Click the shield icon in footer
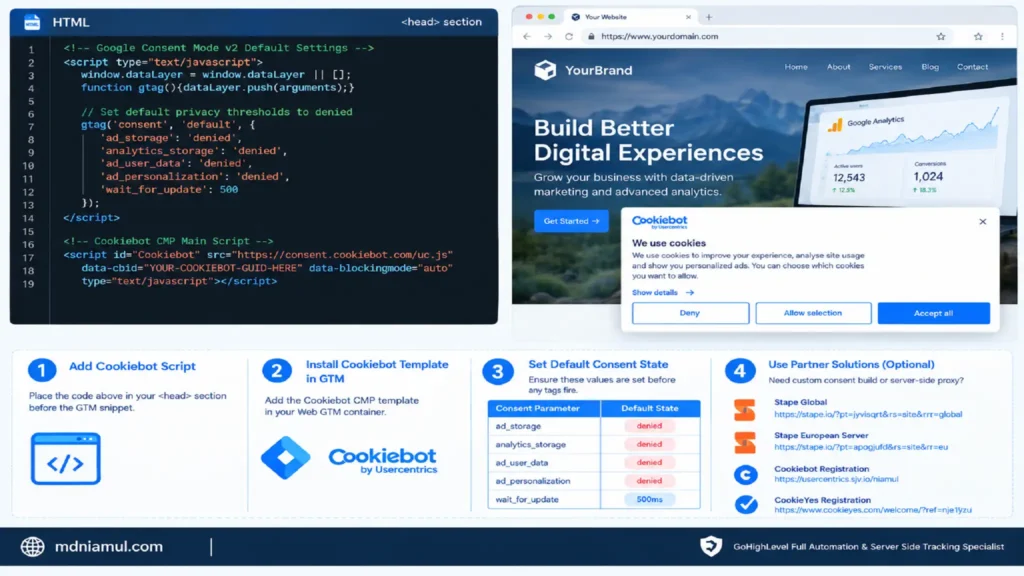Screen dimensions: 1024x576 click(711, 546)
